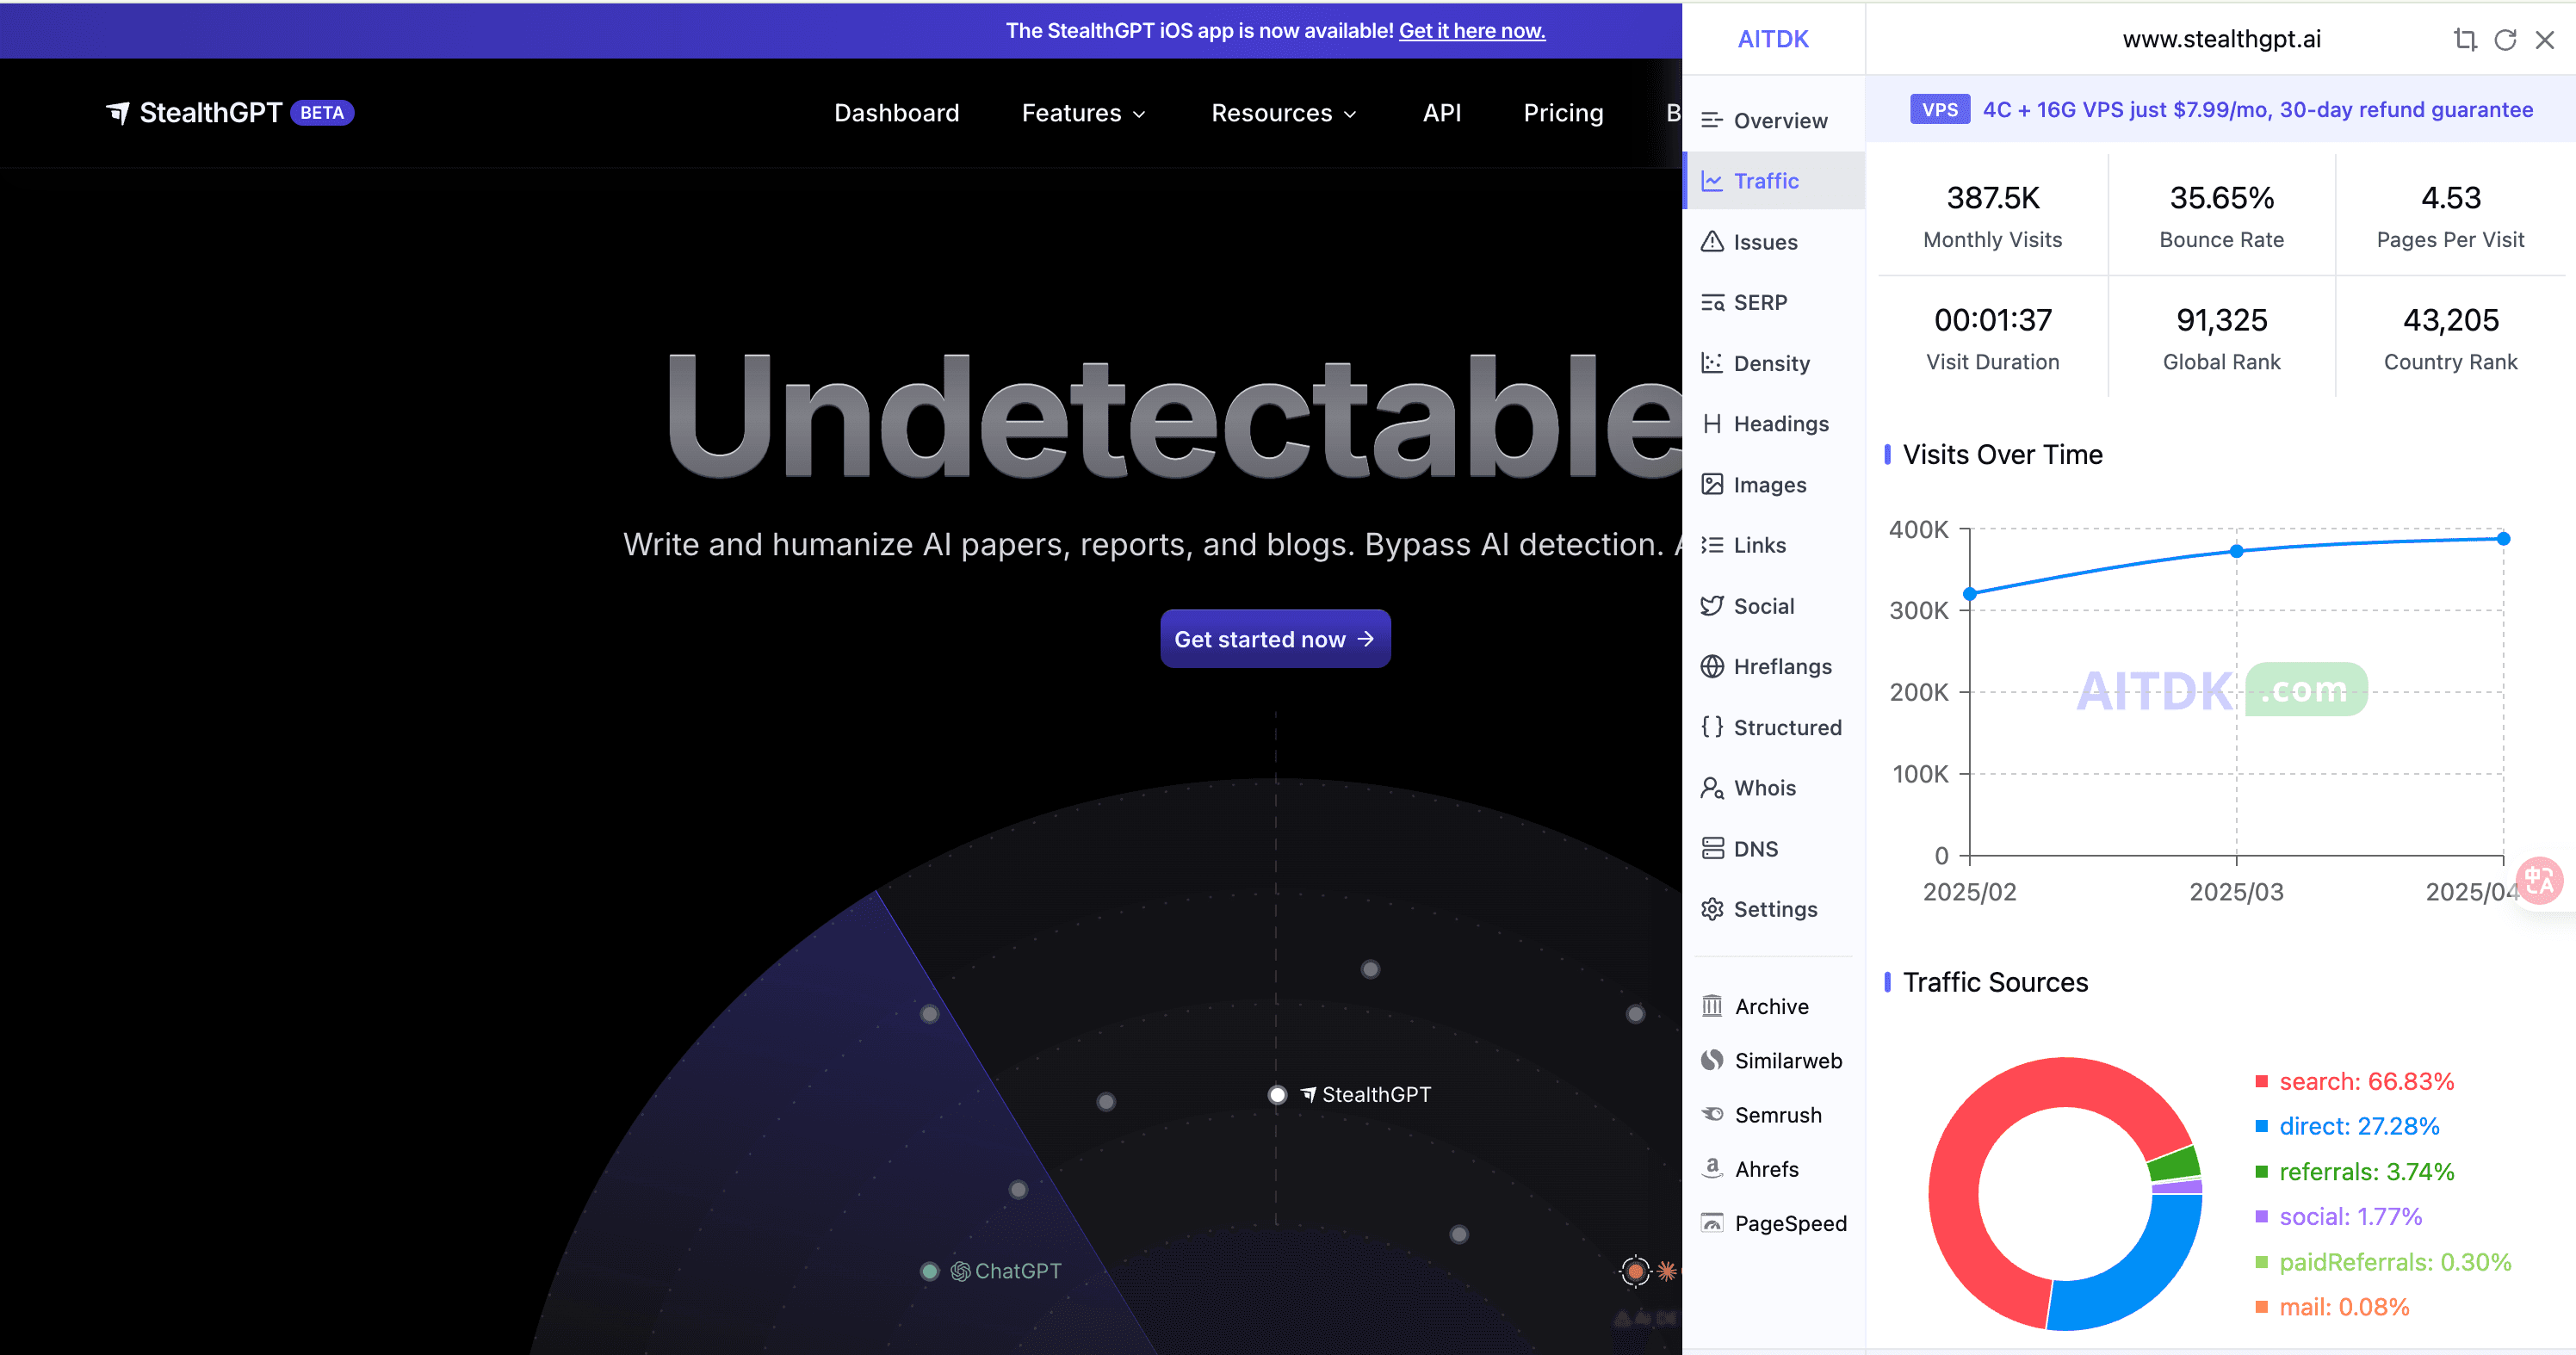Screen dimensions: 2576x1355
Task: Click the 2025/04 data point on chart
Action: [2504, 539]
